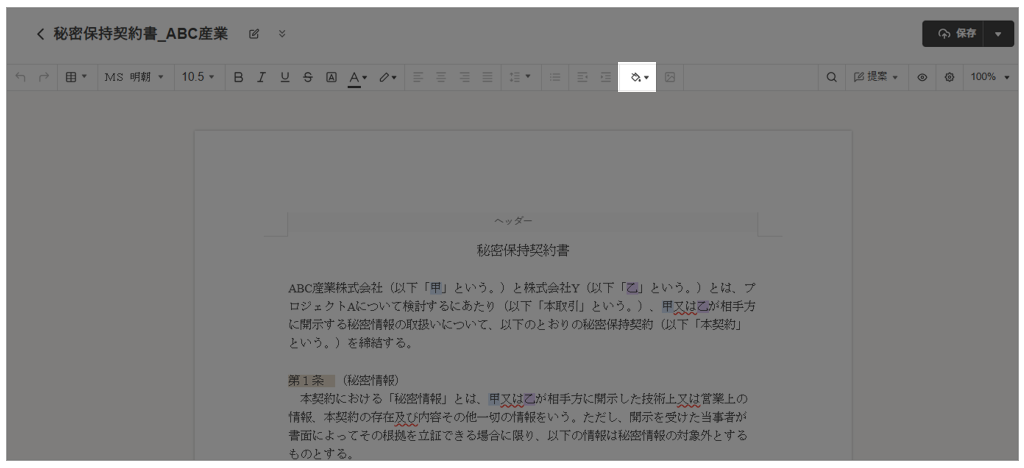Viewport: 1024px width, 468px height.
Task: Expand the arrow beside 保存 button
Action: 999,34
